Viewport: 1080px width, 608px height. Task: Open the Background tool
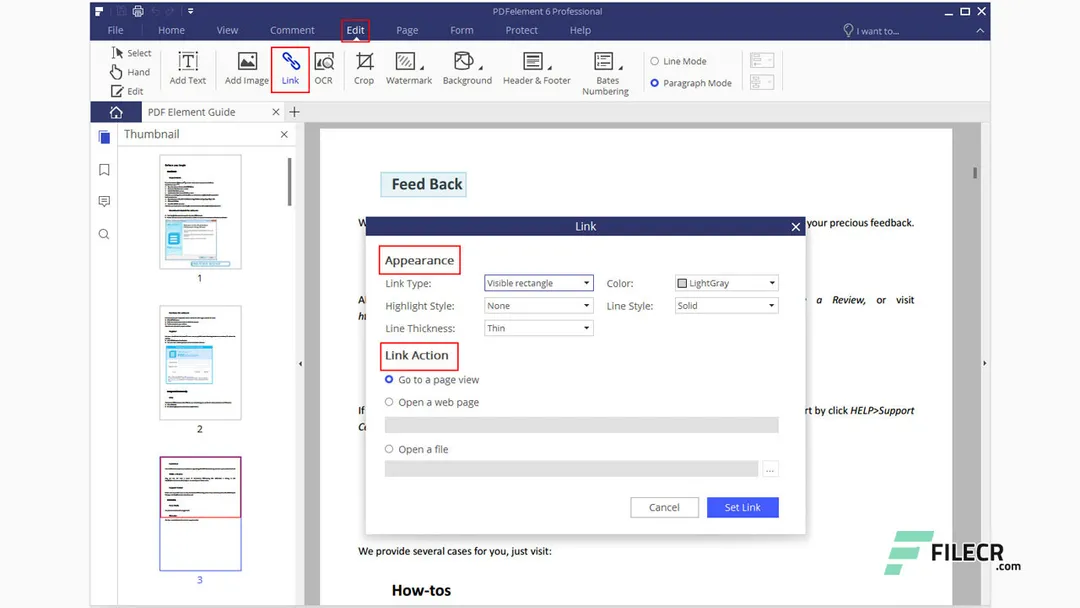coord(467,69)
